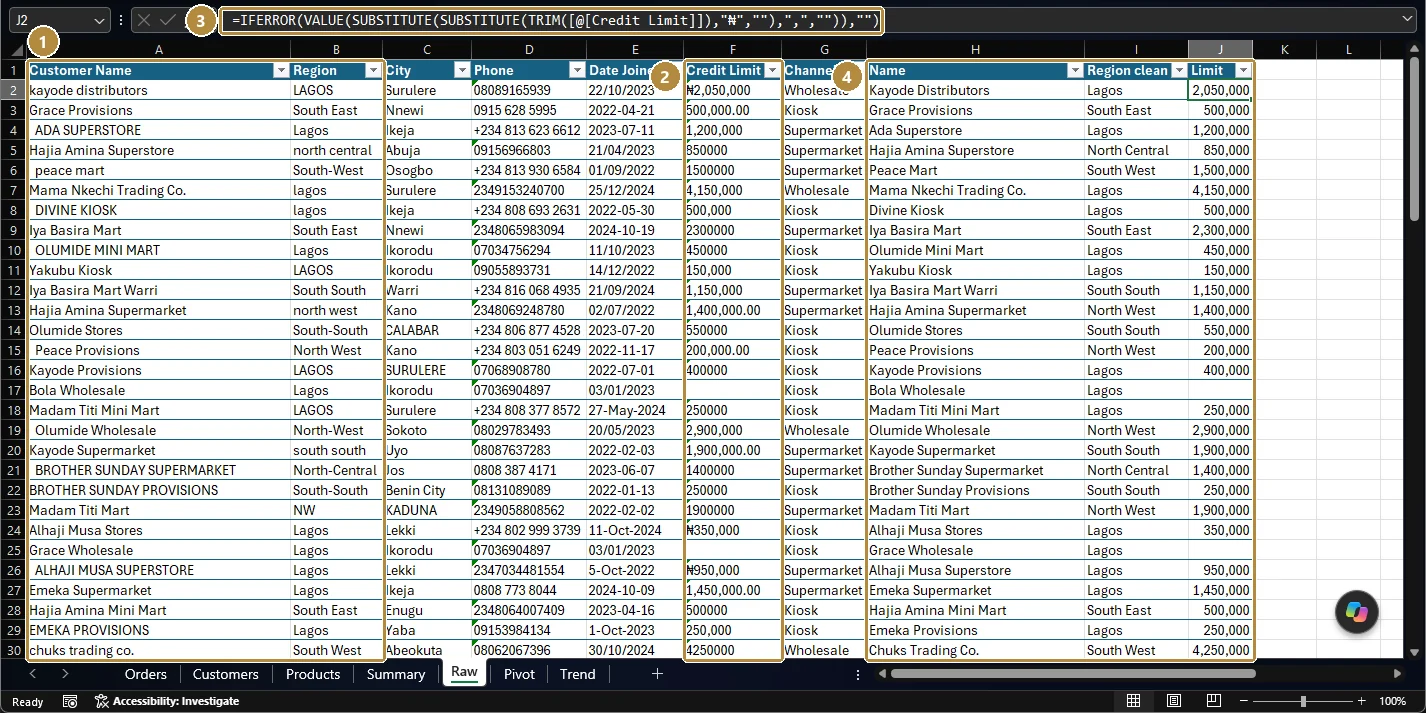Image resolution: width=1426 pixels, height=713 pixels.
Task: Open the Credit Limit filter dropdown
Action: click(x=772, y=70)
